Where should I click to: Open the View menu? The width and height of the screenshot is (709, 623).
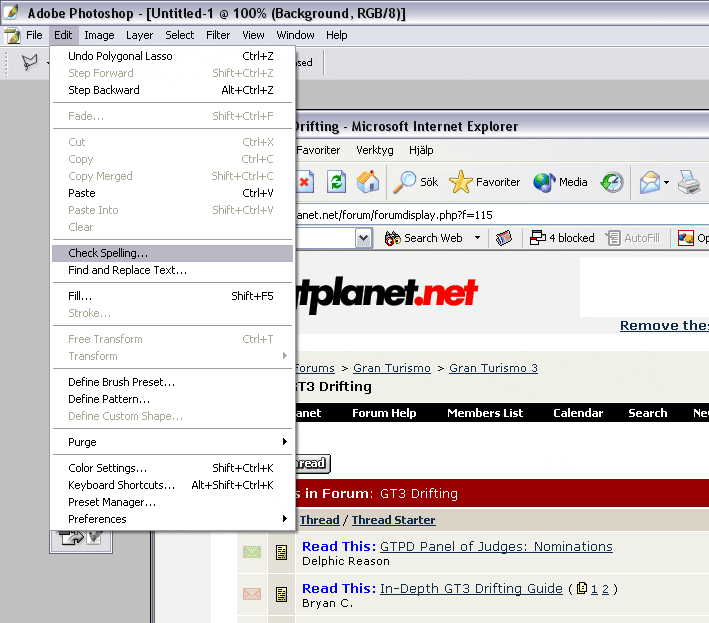253,35
